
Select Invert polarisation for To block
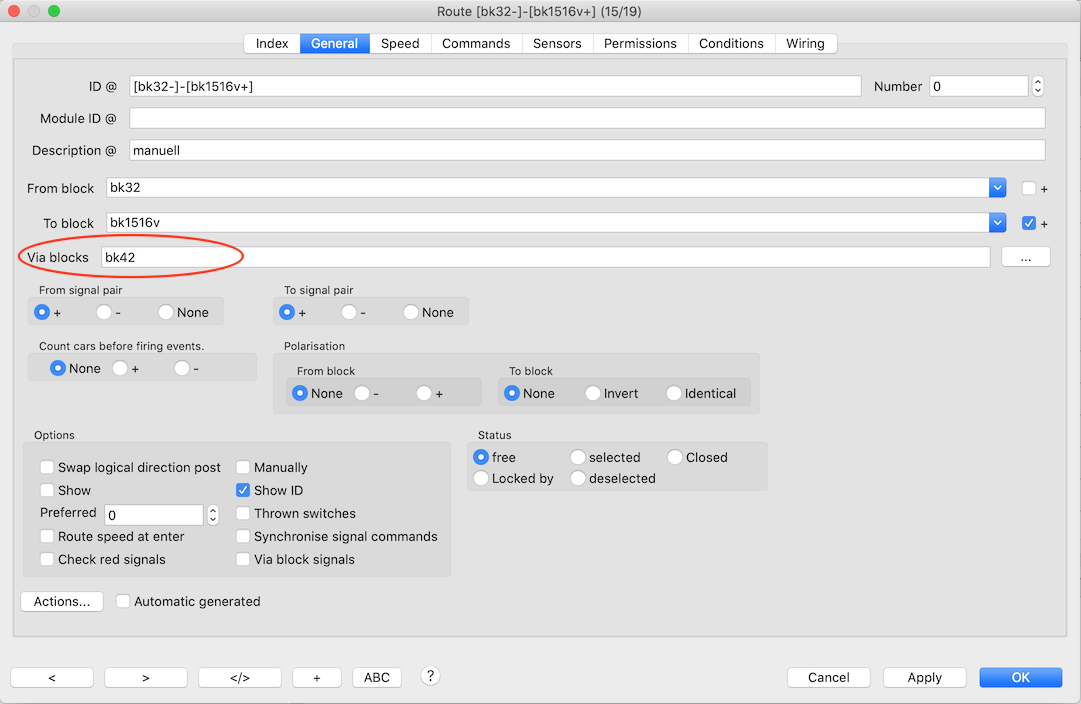(x=594, y=393)
